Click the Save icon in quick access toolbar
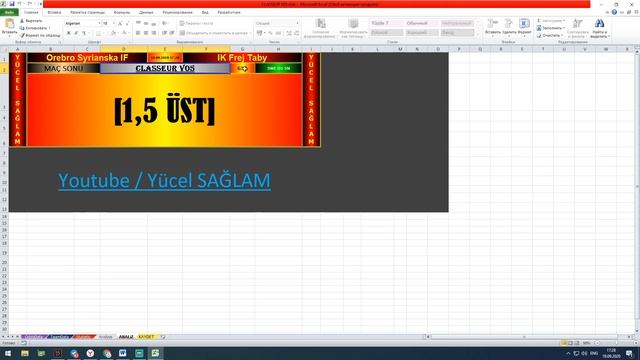The height and width of the screenshot is (360, 640). click(11, 4)
